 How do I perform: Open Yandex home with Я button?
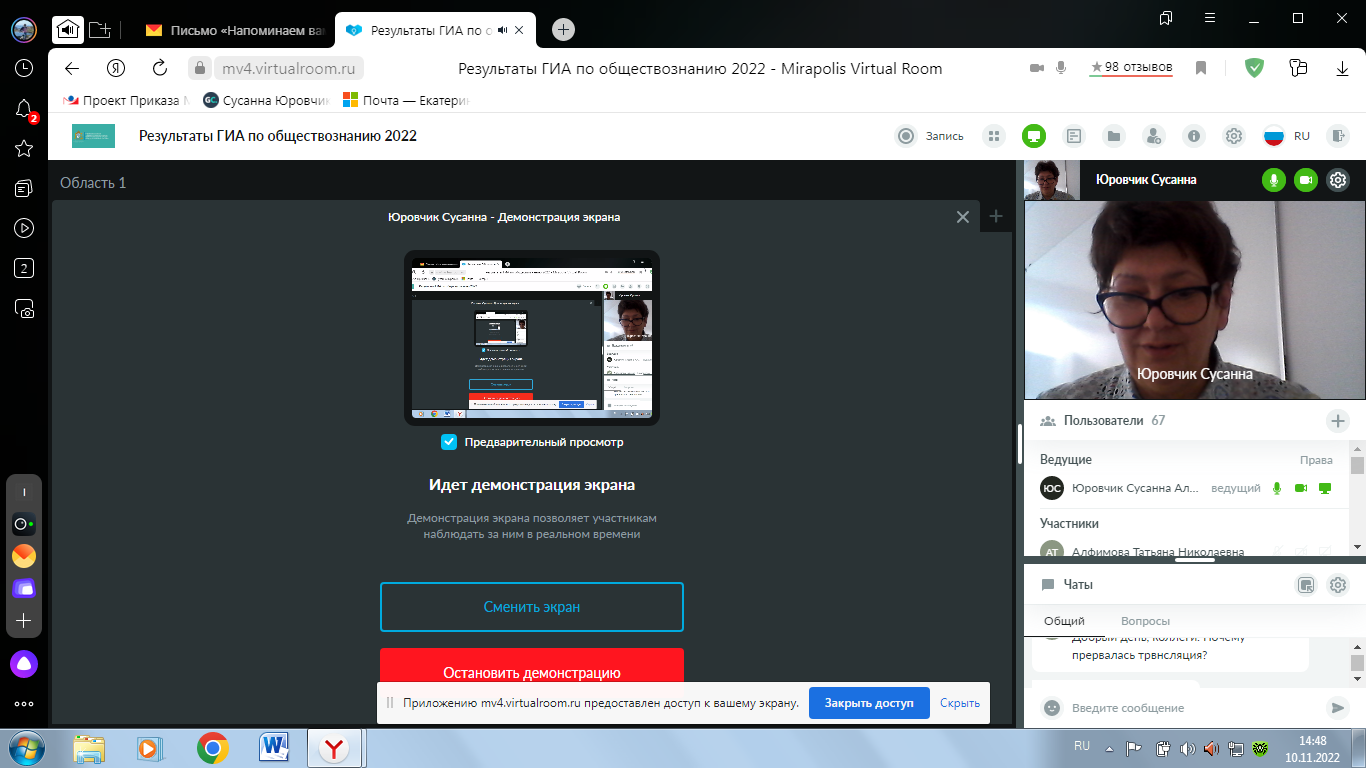115,68
